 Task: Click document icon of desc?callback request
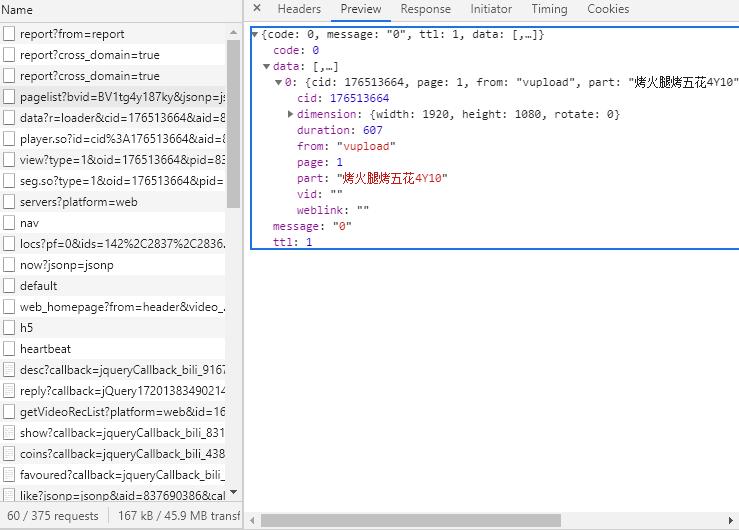click(x=9, y=370)
